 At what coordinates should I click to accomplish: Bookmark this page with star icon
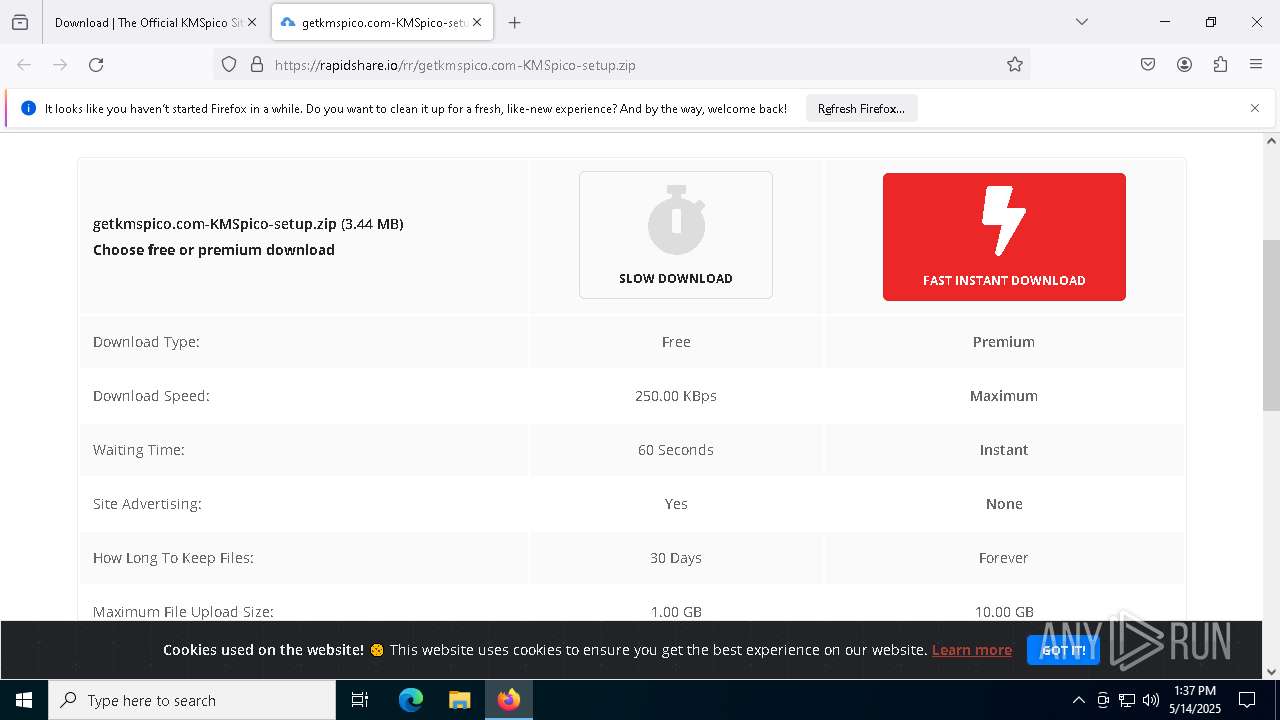[1015, 65]
